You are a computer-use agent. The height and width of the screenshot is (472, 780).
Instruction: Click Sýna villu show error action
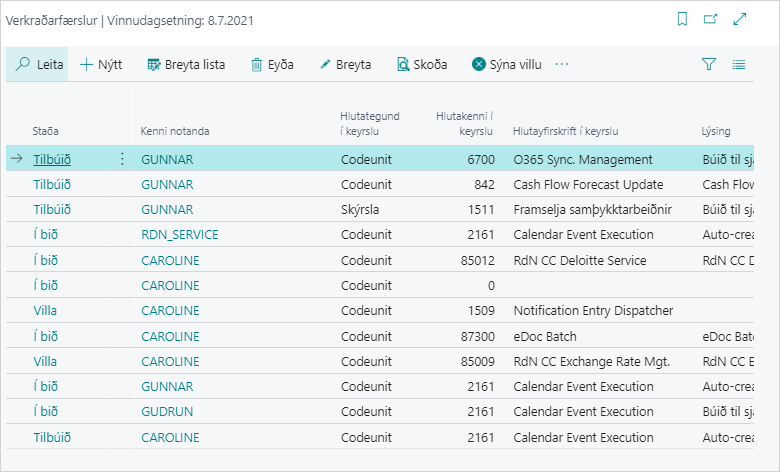(x=507, y=64)
